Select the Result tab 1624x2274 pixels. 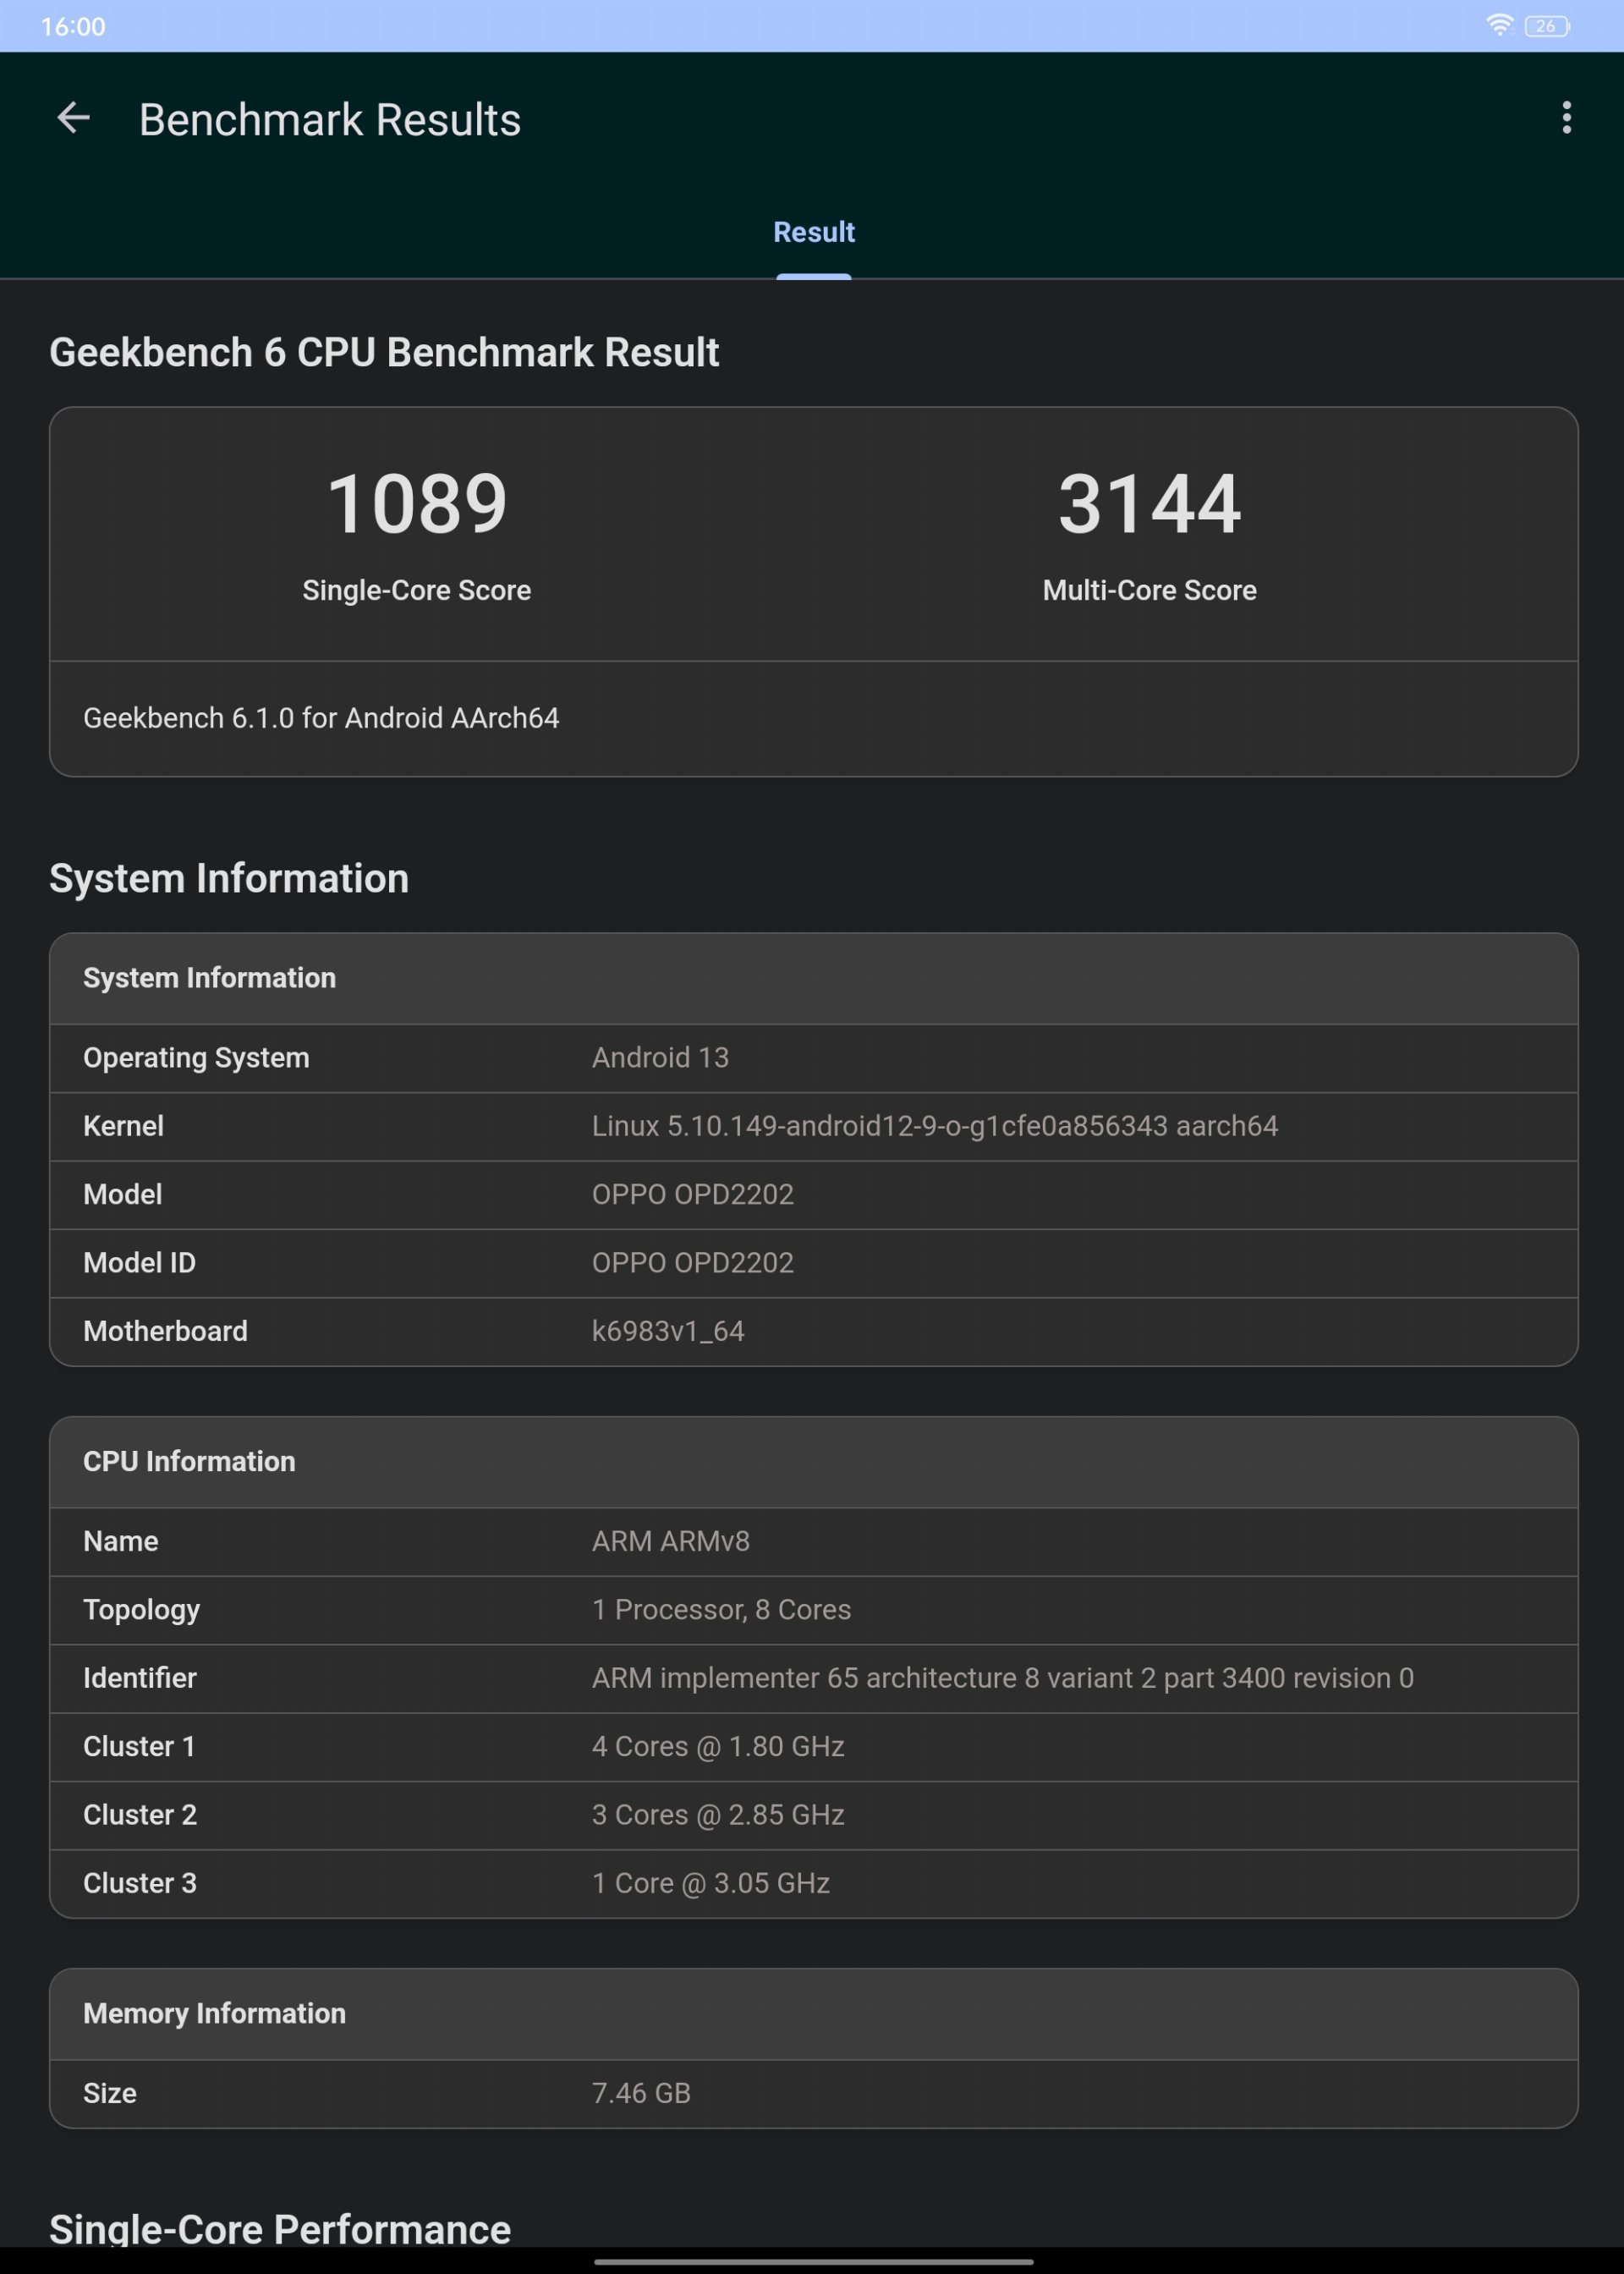814,232
